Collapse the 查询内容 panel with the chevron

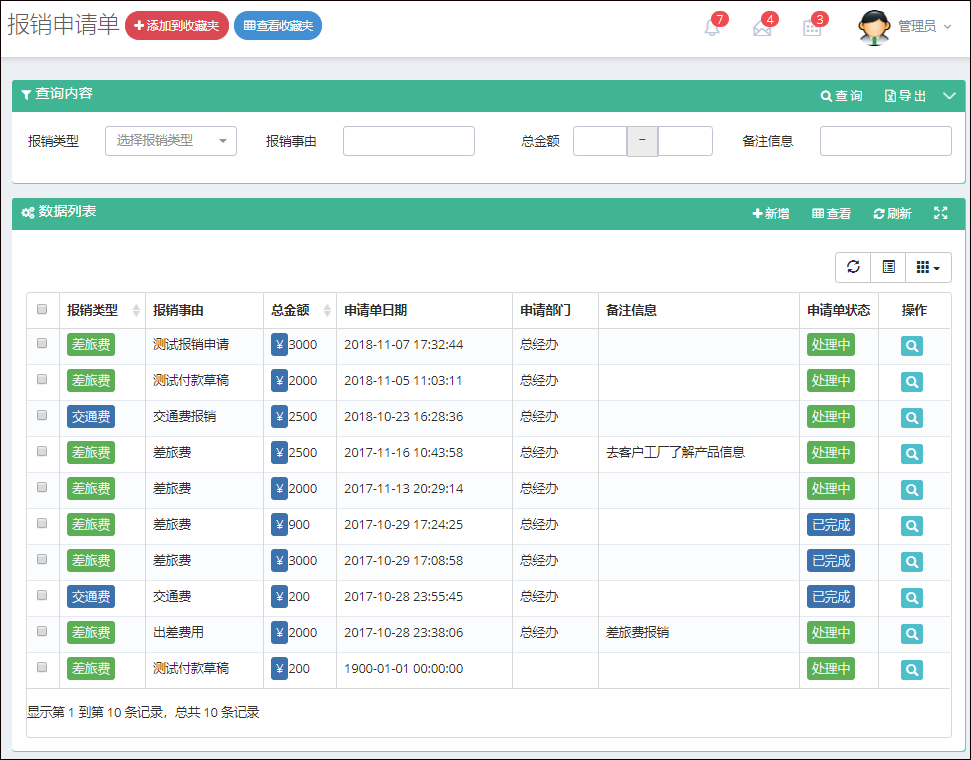click(x=949, y=95)
